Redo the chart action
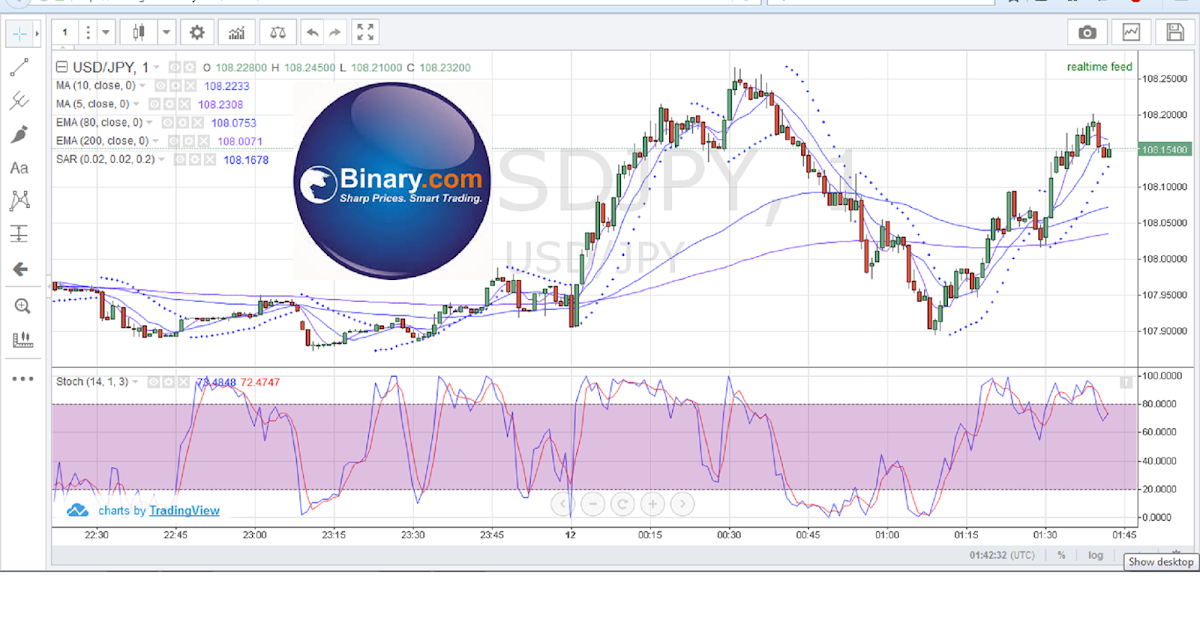The width and height of the screenshot is (1200, 630). coord(335,33)
